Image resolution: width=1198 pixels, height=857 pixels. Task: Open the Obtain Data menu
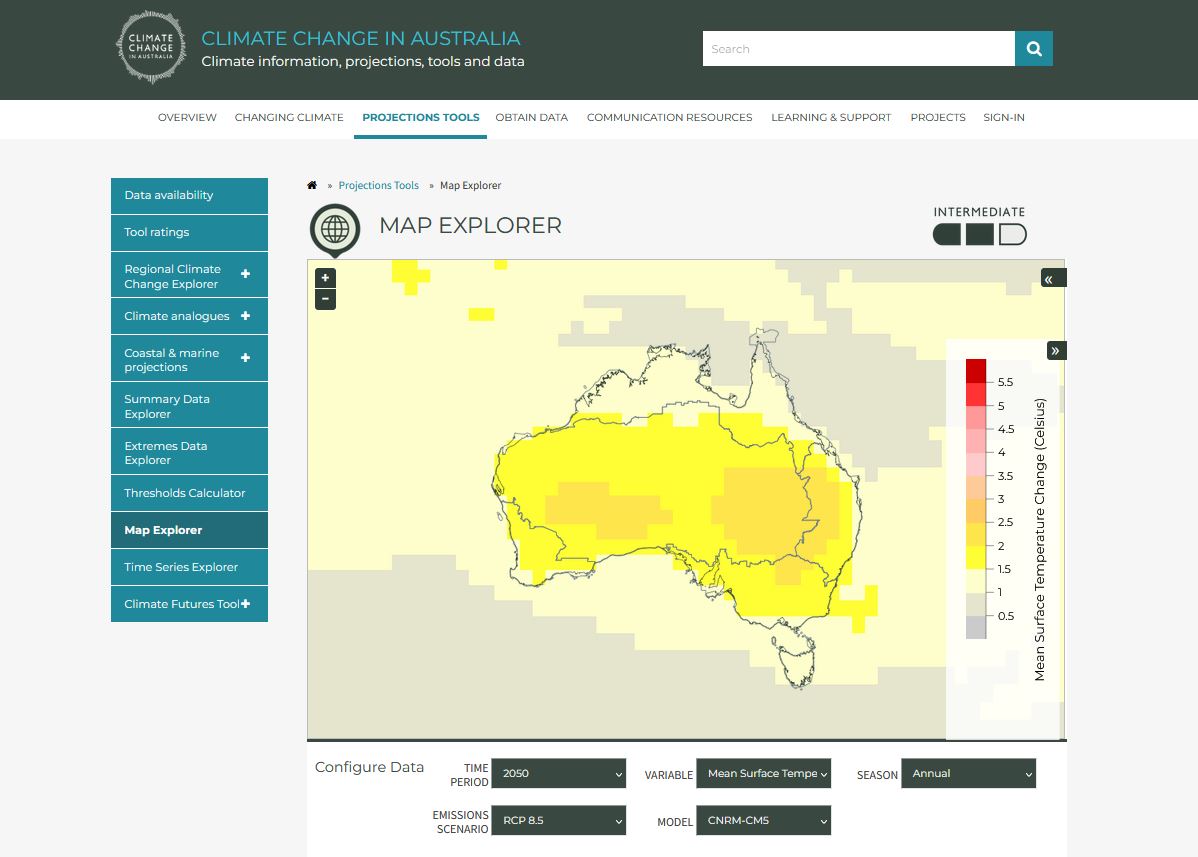tap(531, 117)
